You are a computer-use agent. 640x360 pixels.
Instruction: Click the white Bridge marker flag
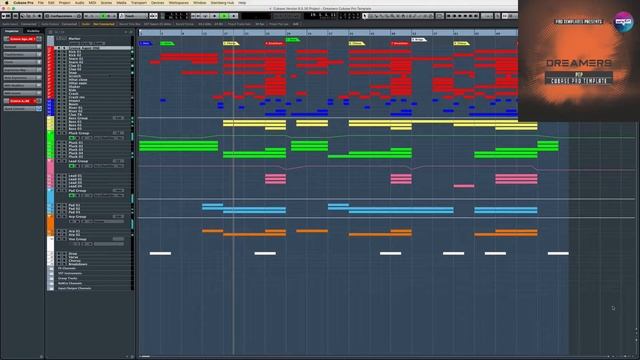pyautogui.click(x=419, y=40)
